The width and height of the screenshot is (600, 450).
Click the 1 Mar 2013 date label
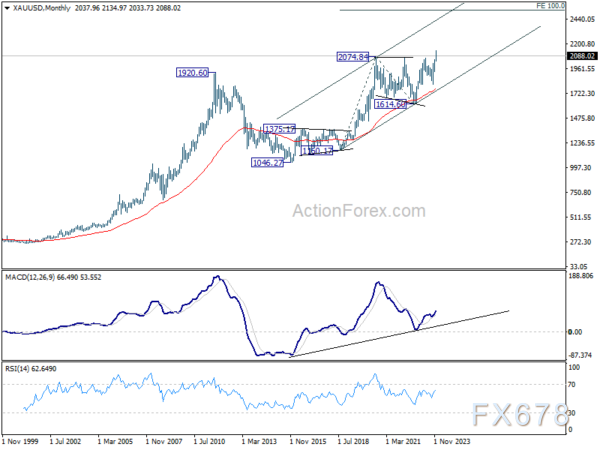point(259,442)
